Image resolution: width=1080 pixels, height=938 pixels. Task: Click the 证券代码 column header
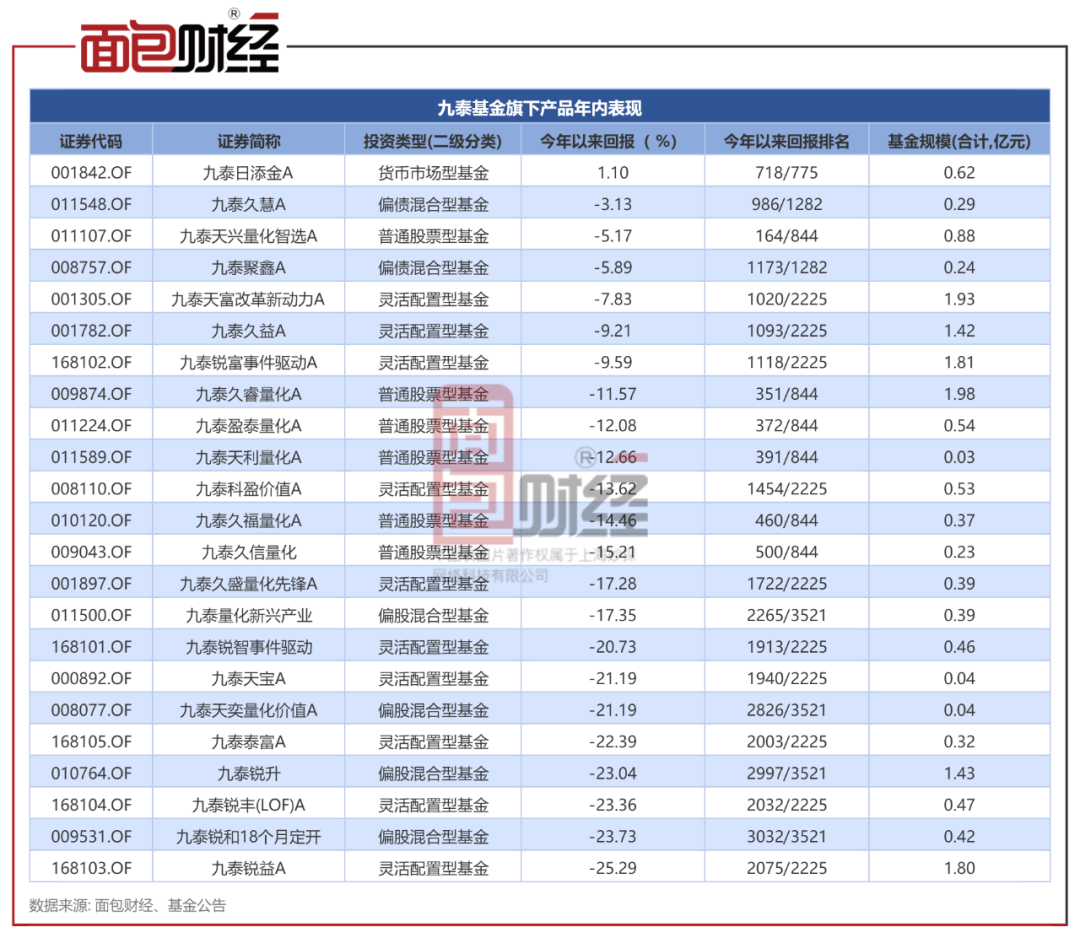(91, 141)
